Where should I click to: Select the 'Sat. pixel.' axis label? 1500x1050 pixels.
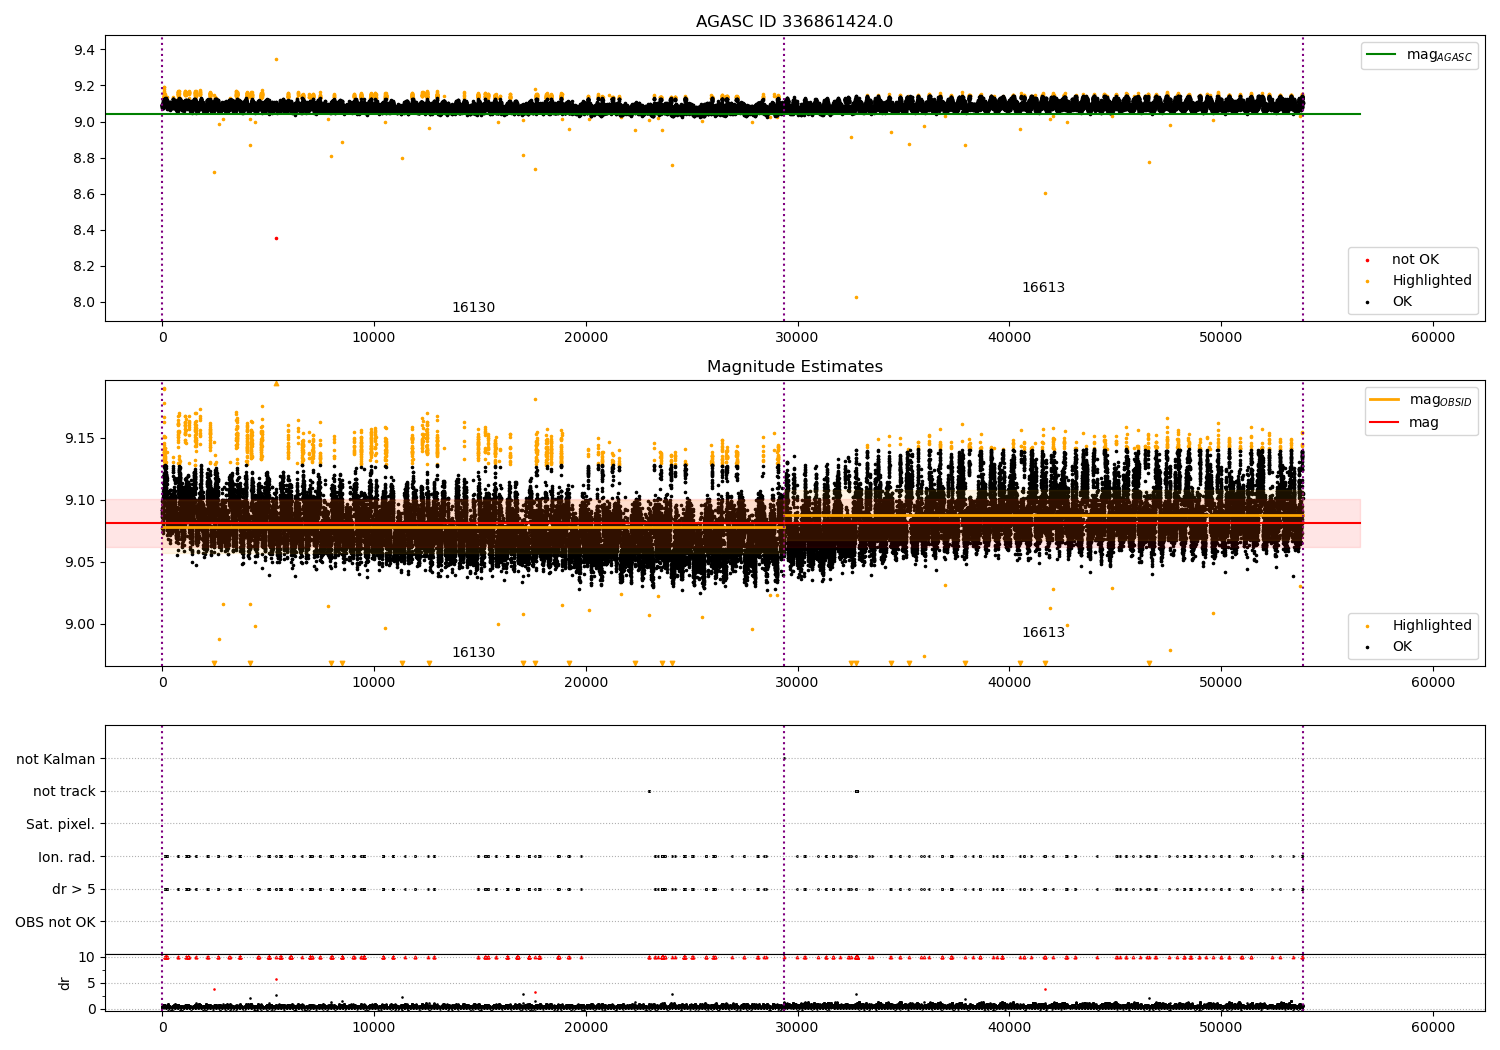click(60, 825)
